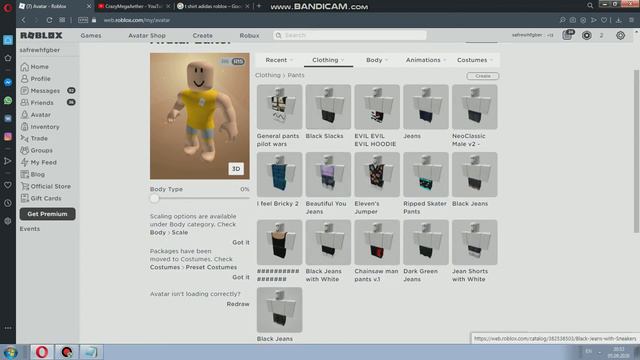Open VK in Opera sidebar
This screenshot has width=640, height=360.
(8, 118)
